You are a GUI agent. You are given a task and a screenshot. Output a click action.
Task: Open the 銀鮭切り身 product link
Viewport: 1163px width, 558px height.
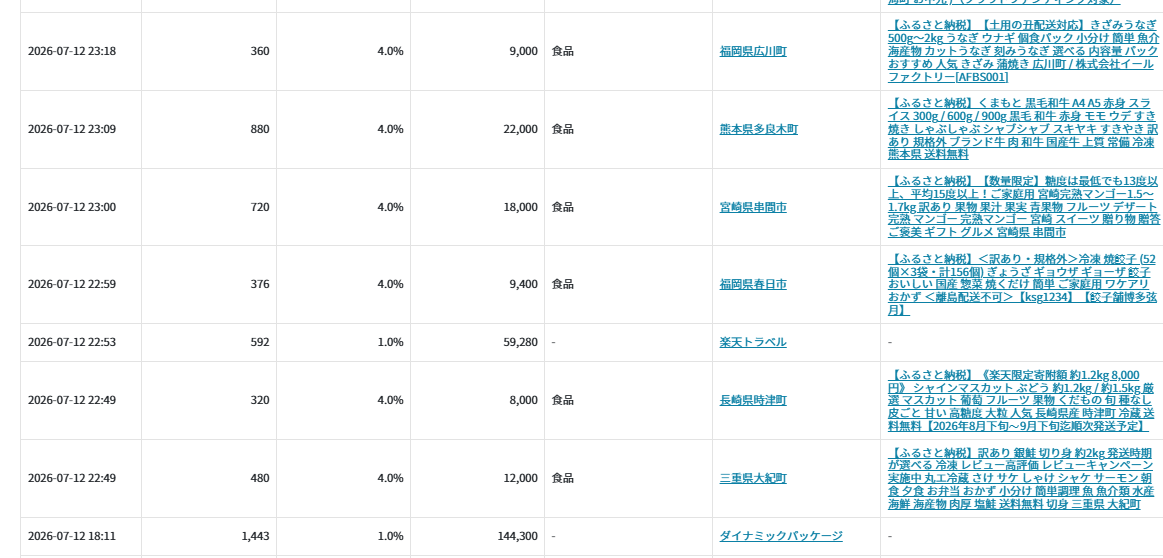tap(1021, 478)
